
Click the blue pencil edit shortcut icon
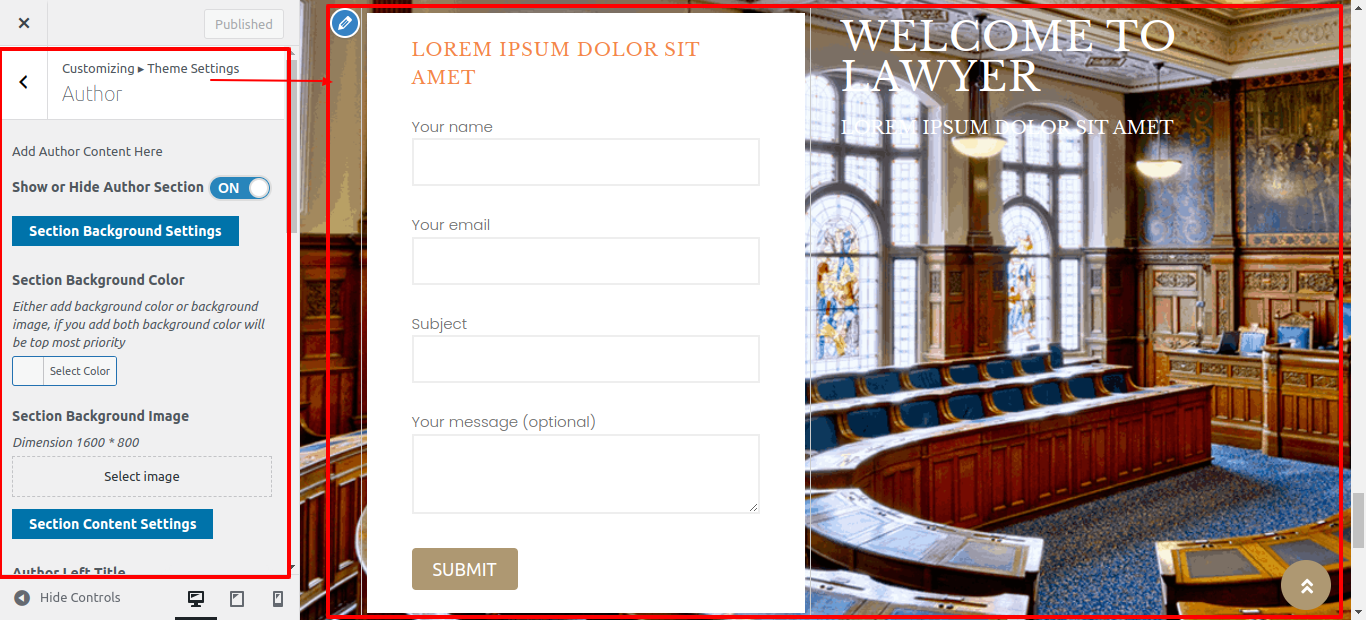pos(345,22)
